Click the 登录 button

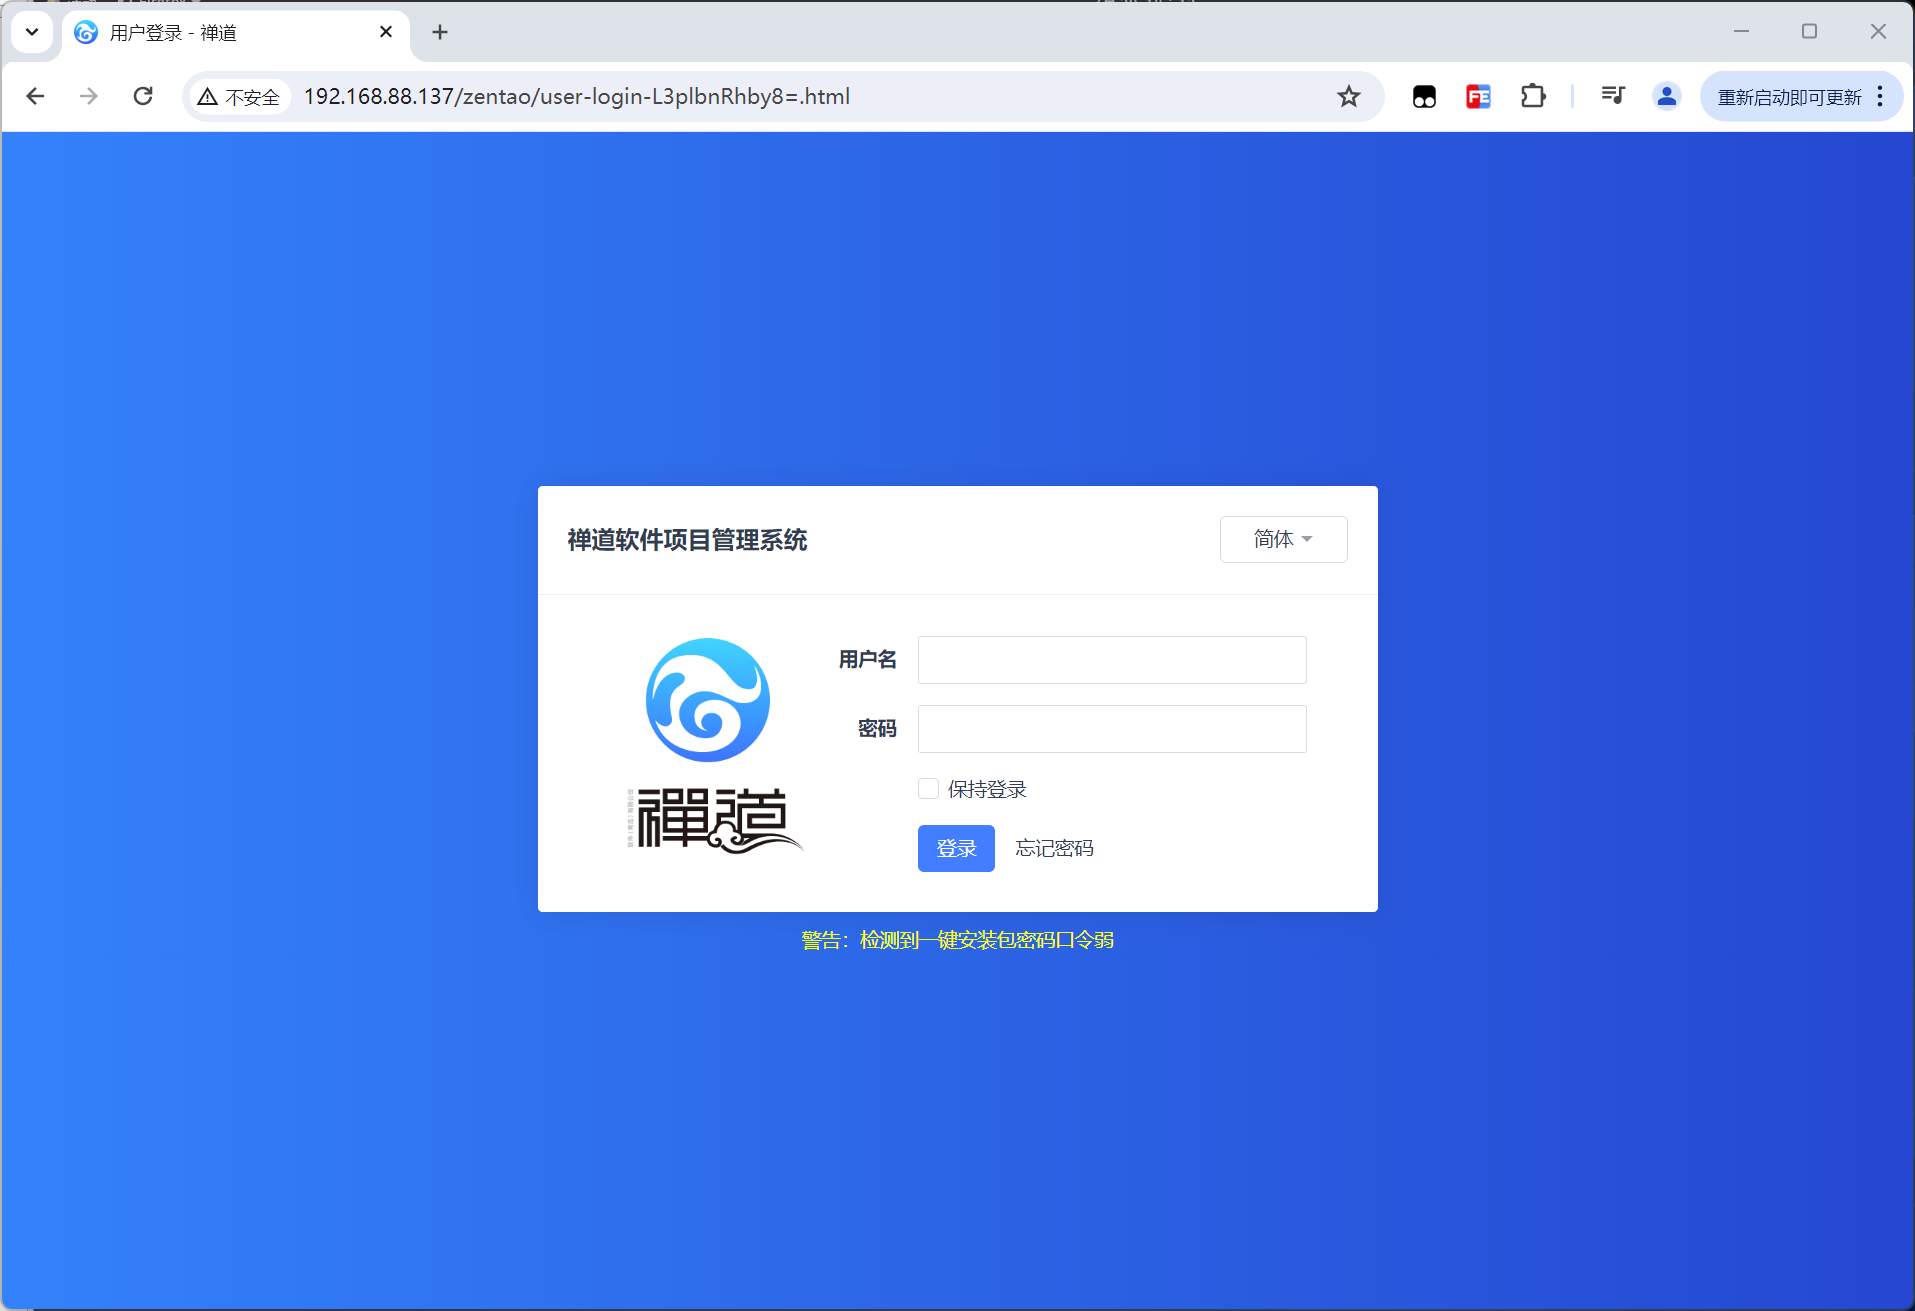pos(956,848)
